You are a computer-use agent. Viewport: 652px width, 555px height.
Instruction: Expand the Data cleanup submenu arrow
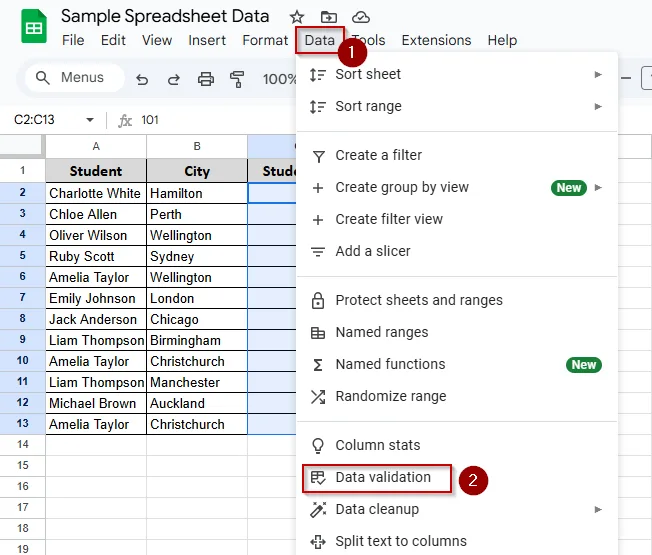point(598,510)
